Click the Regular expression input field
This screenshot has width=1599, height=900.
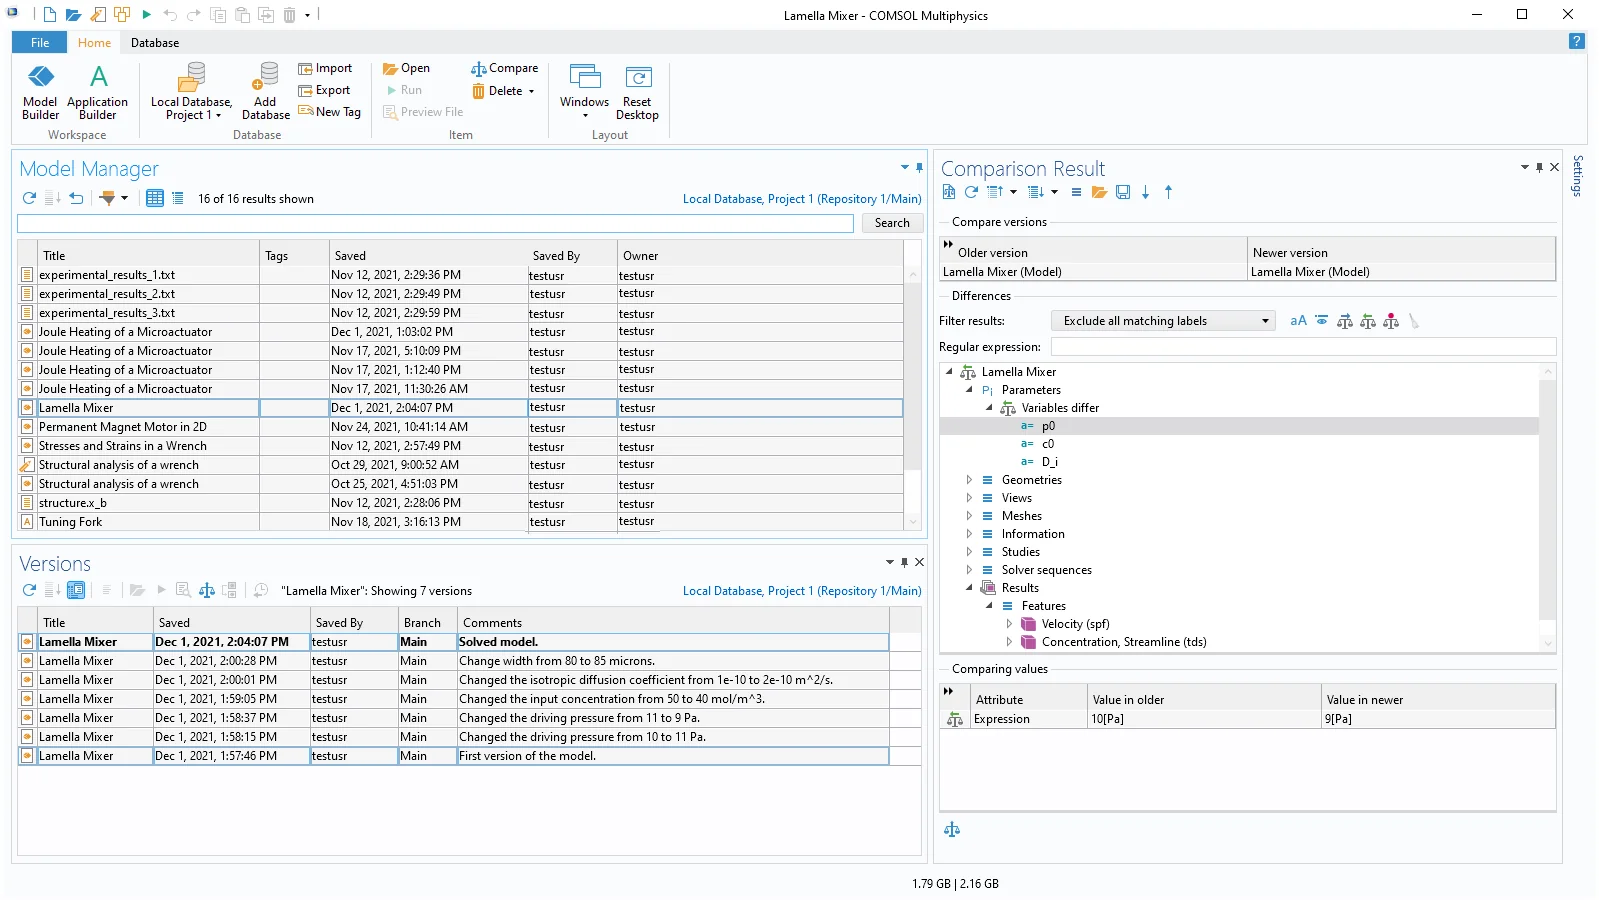tap(1302, 347)
